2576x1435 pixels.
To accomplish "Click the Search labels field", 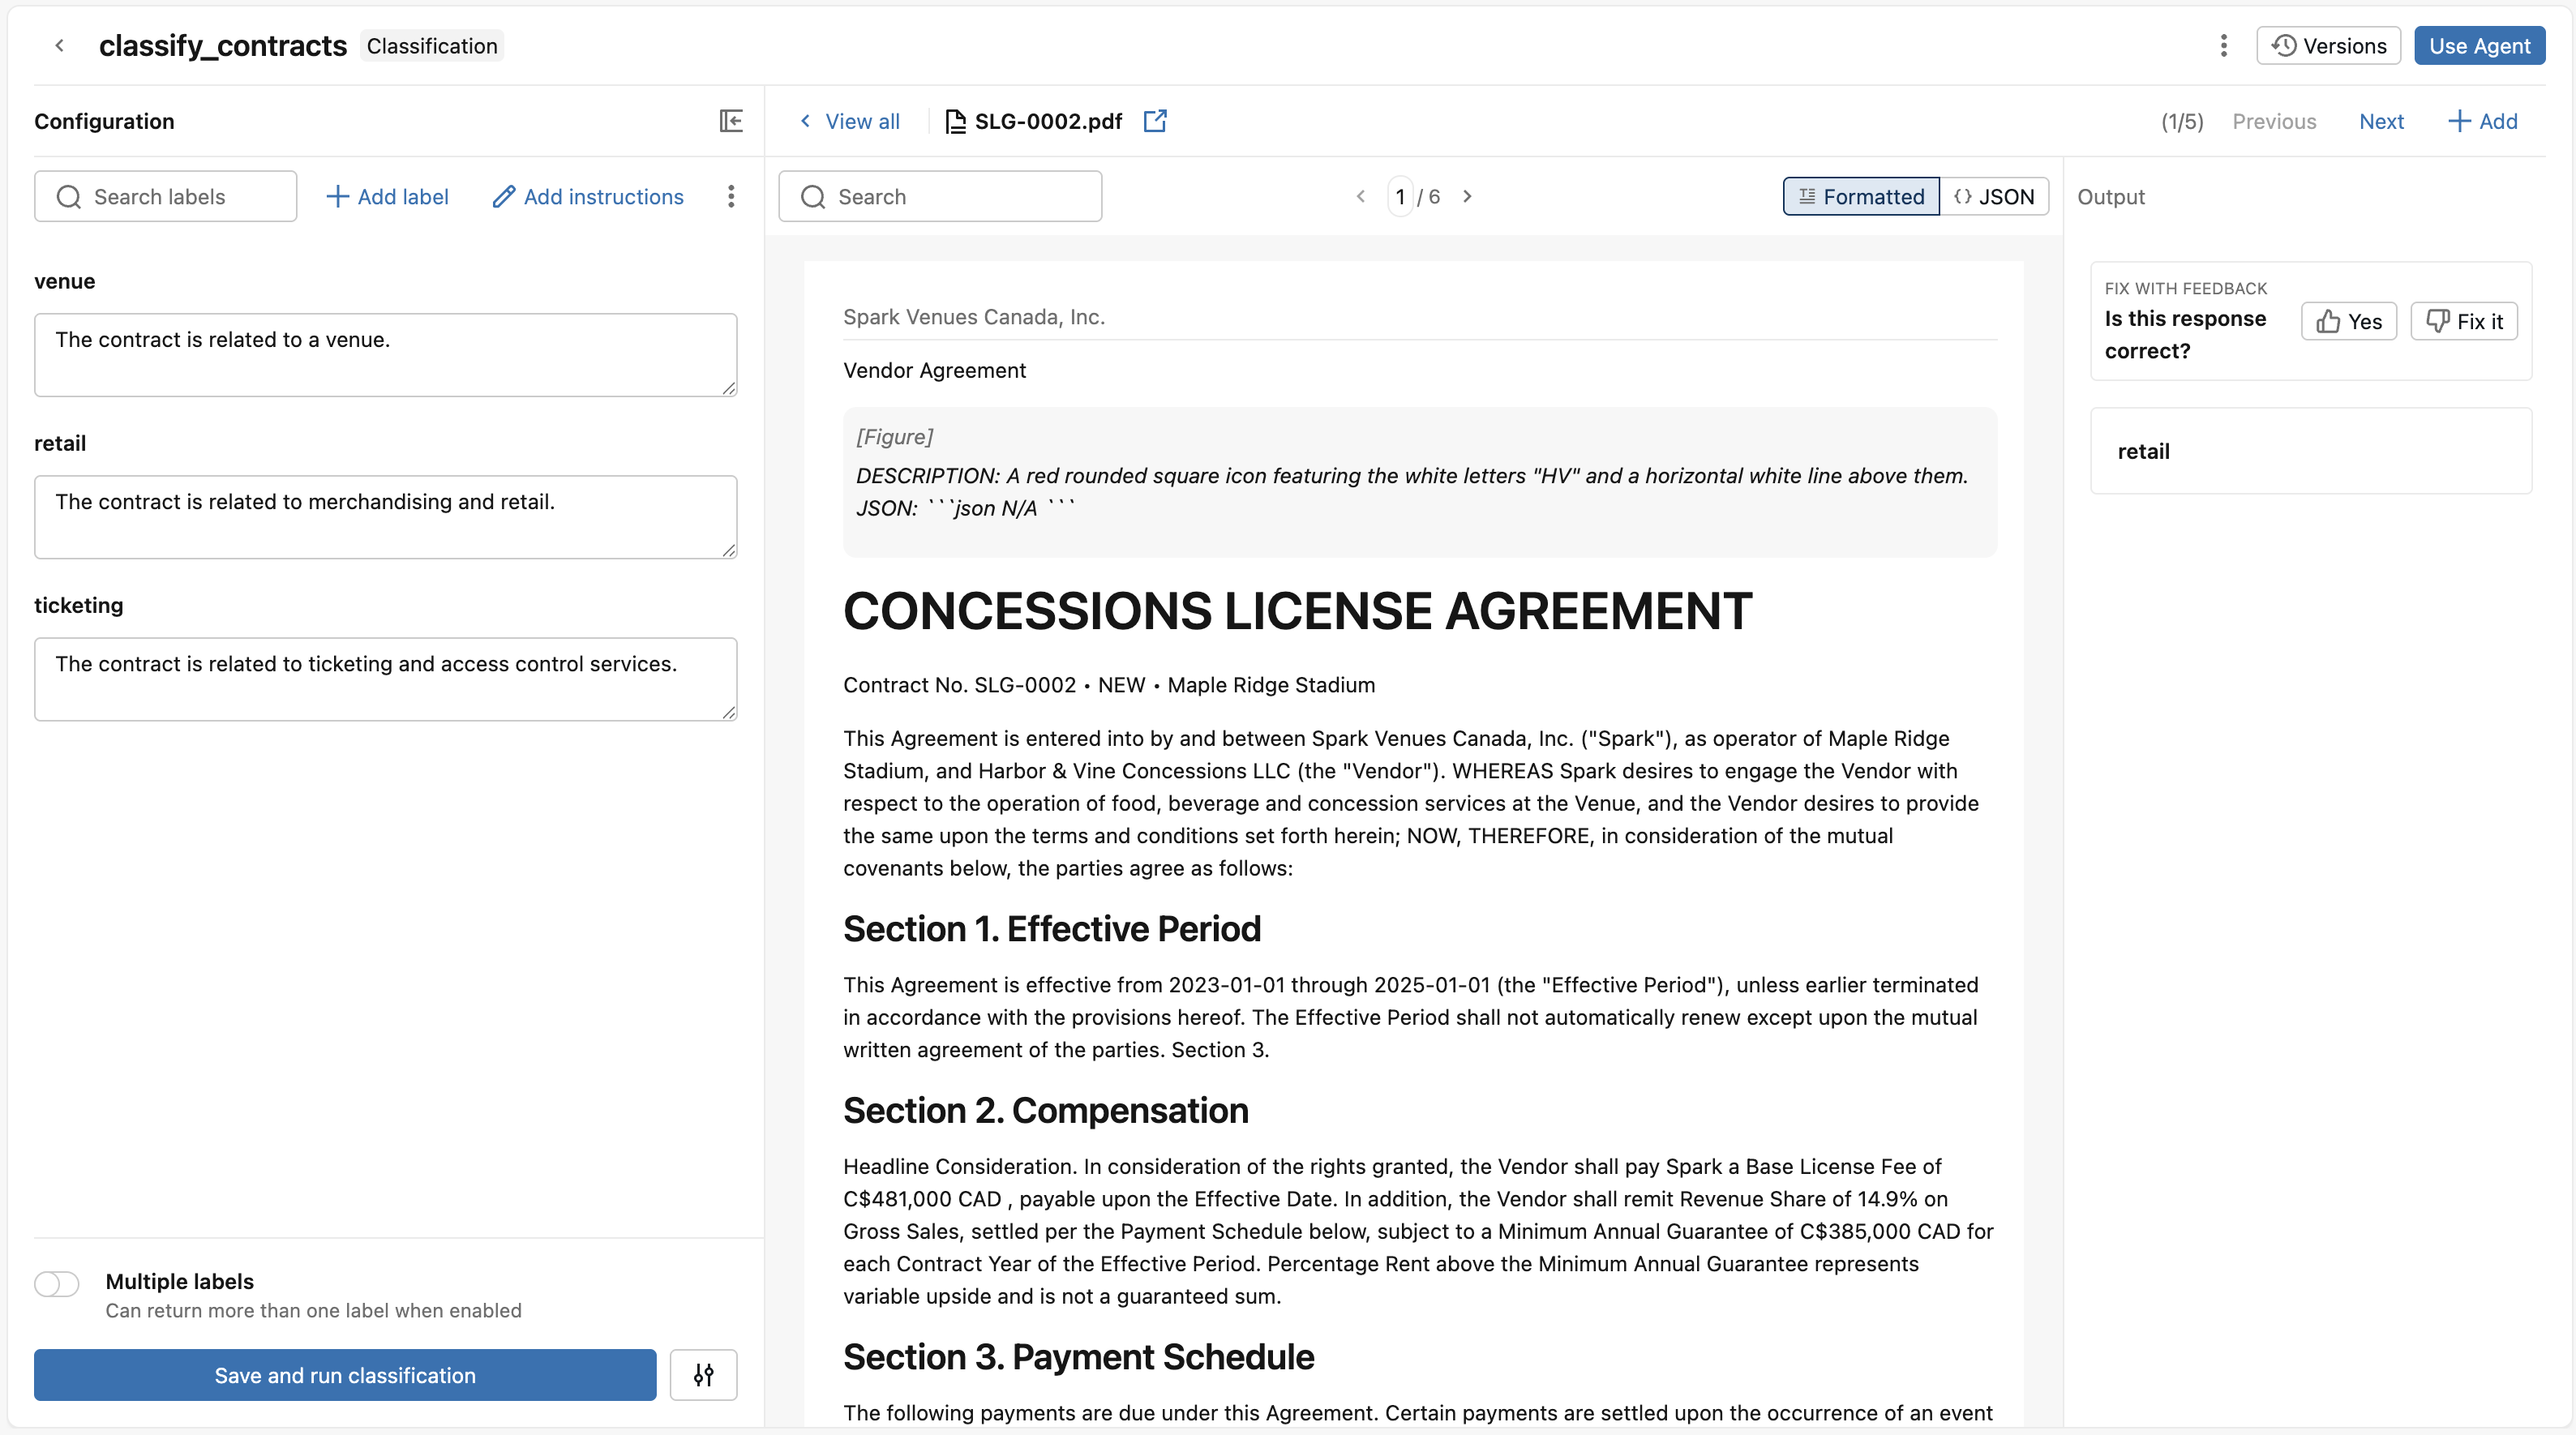I will (x=166, y=196).
